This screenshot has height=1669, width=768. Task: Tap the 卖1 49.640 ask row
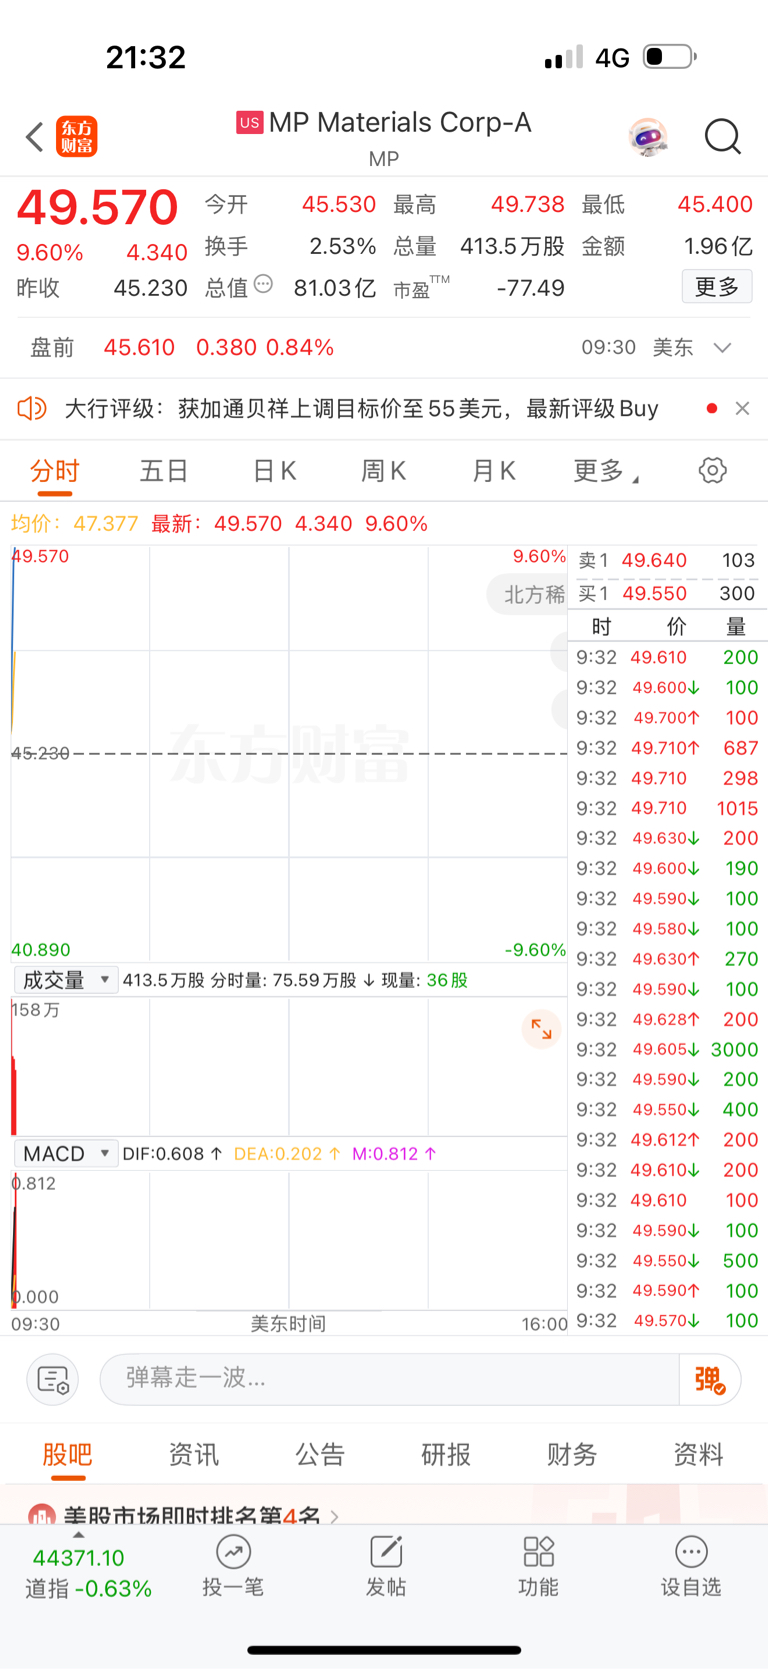click(667, 560)
